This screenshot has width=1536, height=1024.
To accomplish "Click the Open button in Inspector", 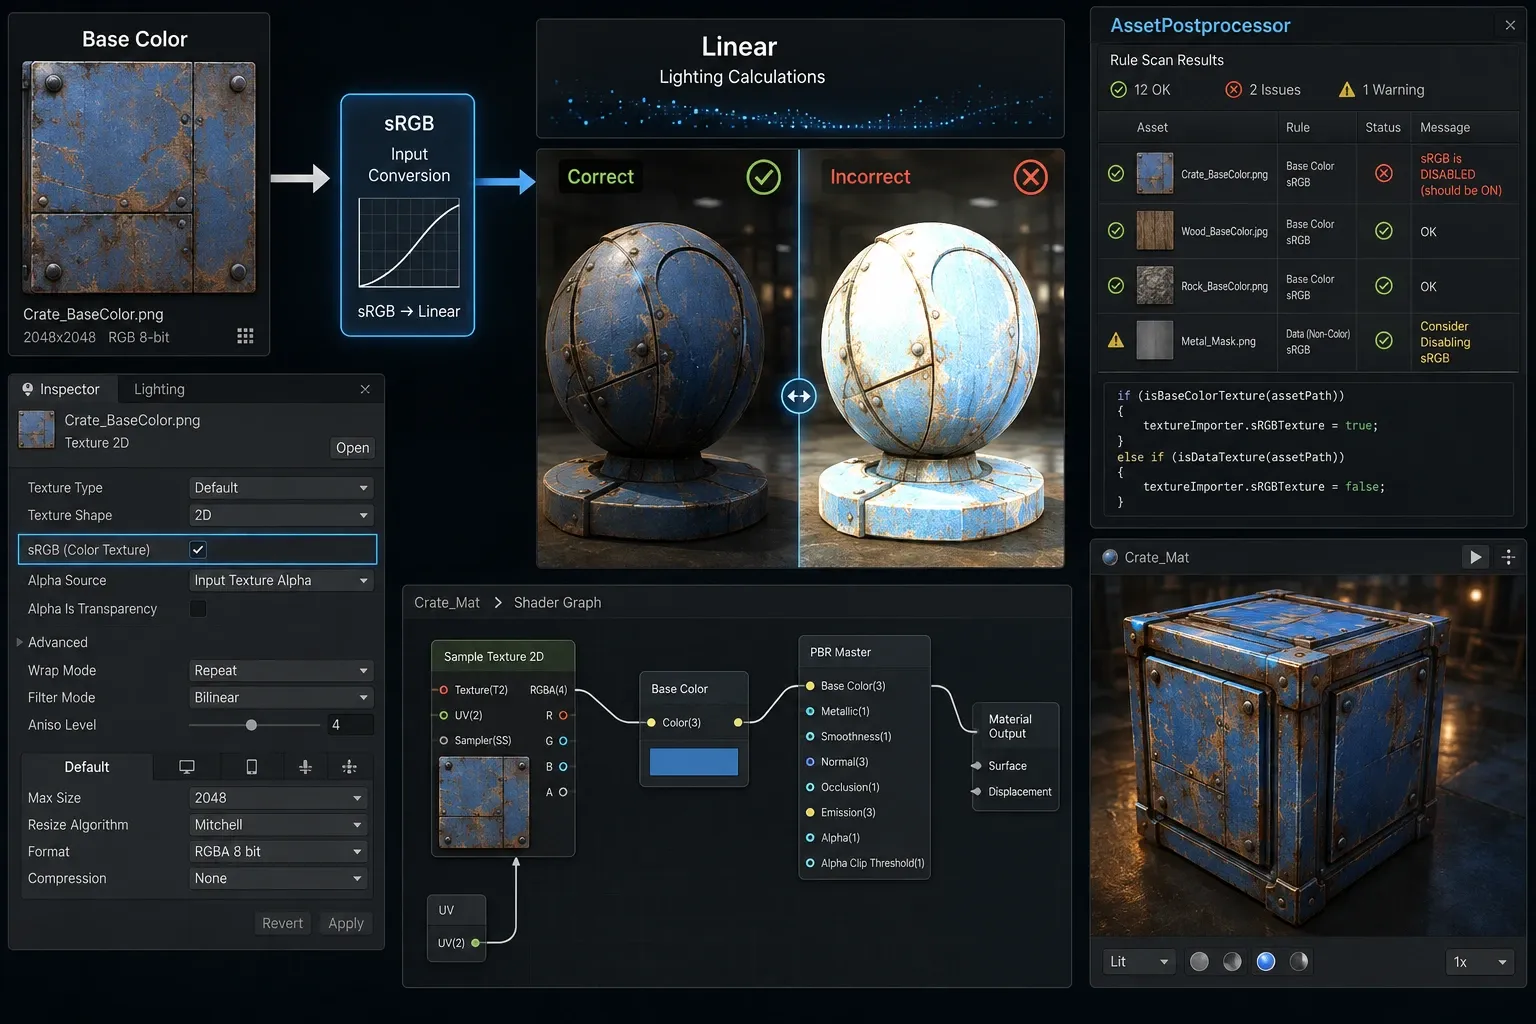I will 352,447.
